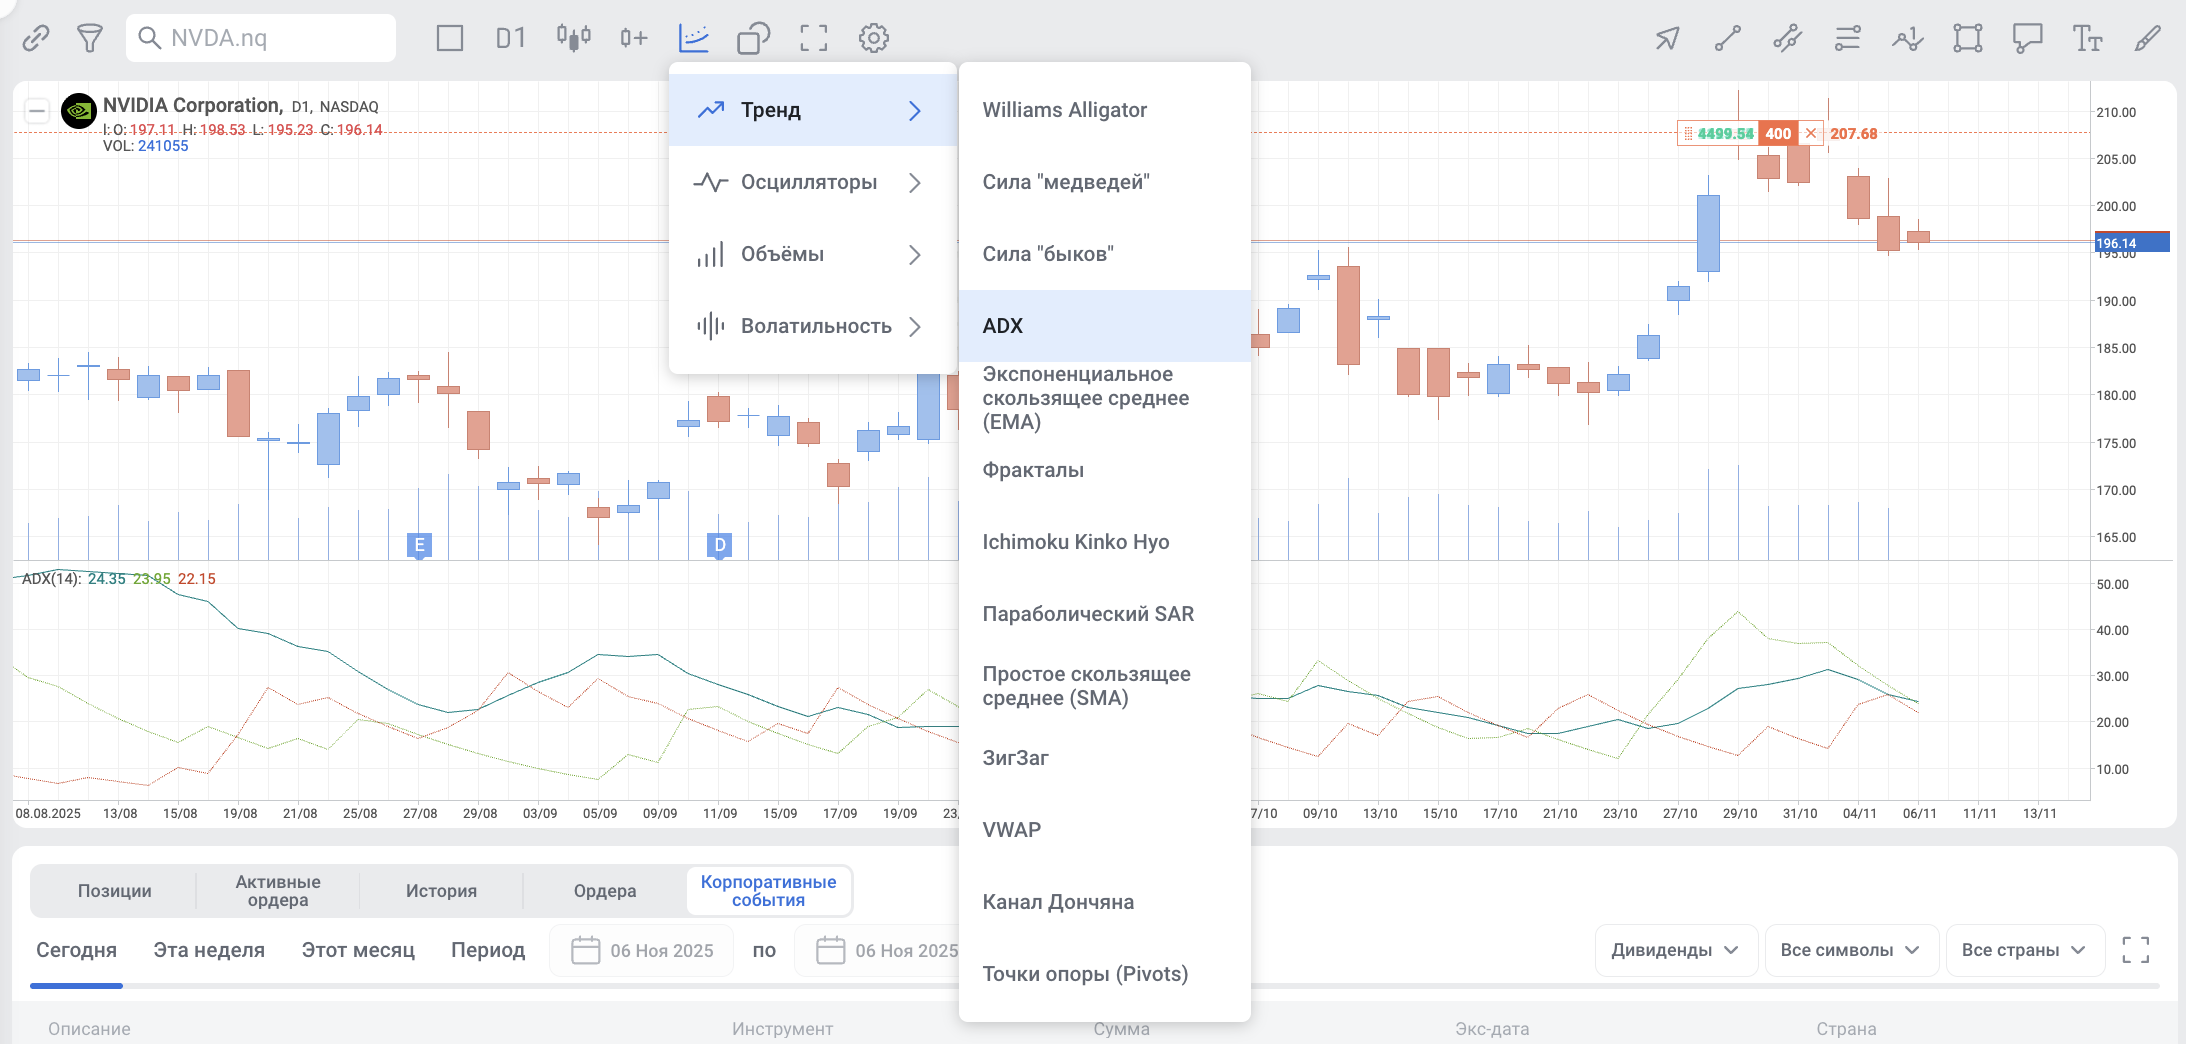The height and width of the screenshot is (1044, 2186).
Task: Open the candlestick chart type icon
Action: [x=574, y=38]
